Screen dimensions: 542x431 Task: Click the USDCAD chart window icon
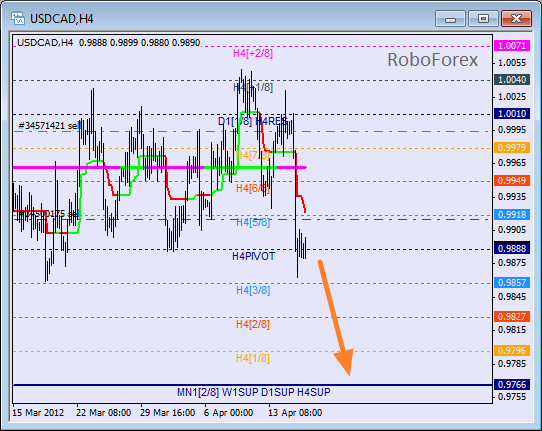pos(18,18)
